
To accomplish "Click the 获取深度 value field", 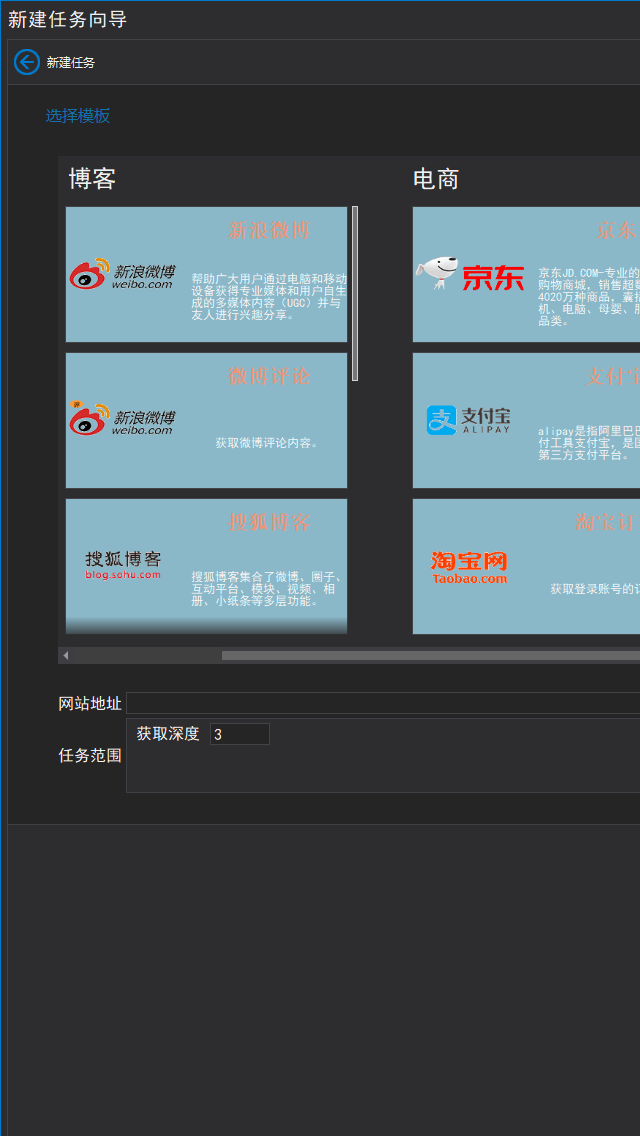I will [x=239, y=734].
